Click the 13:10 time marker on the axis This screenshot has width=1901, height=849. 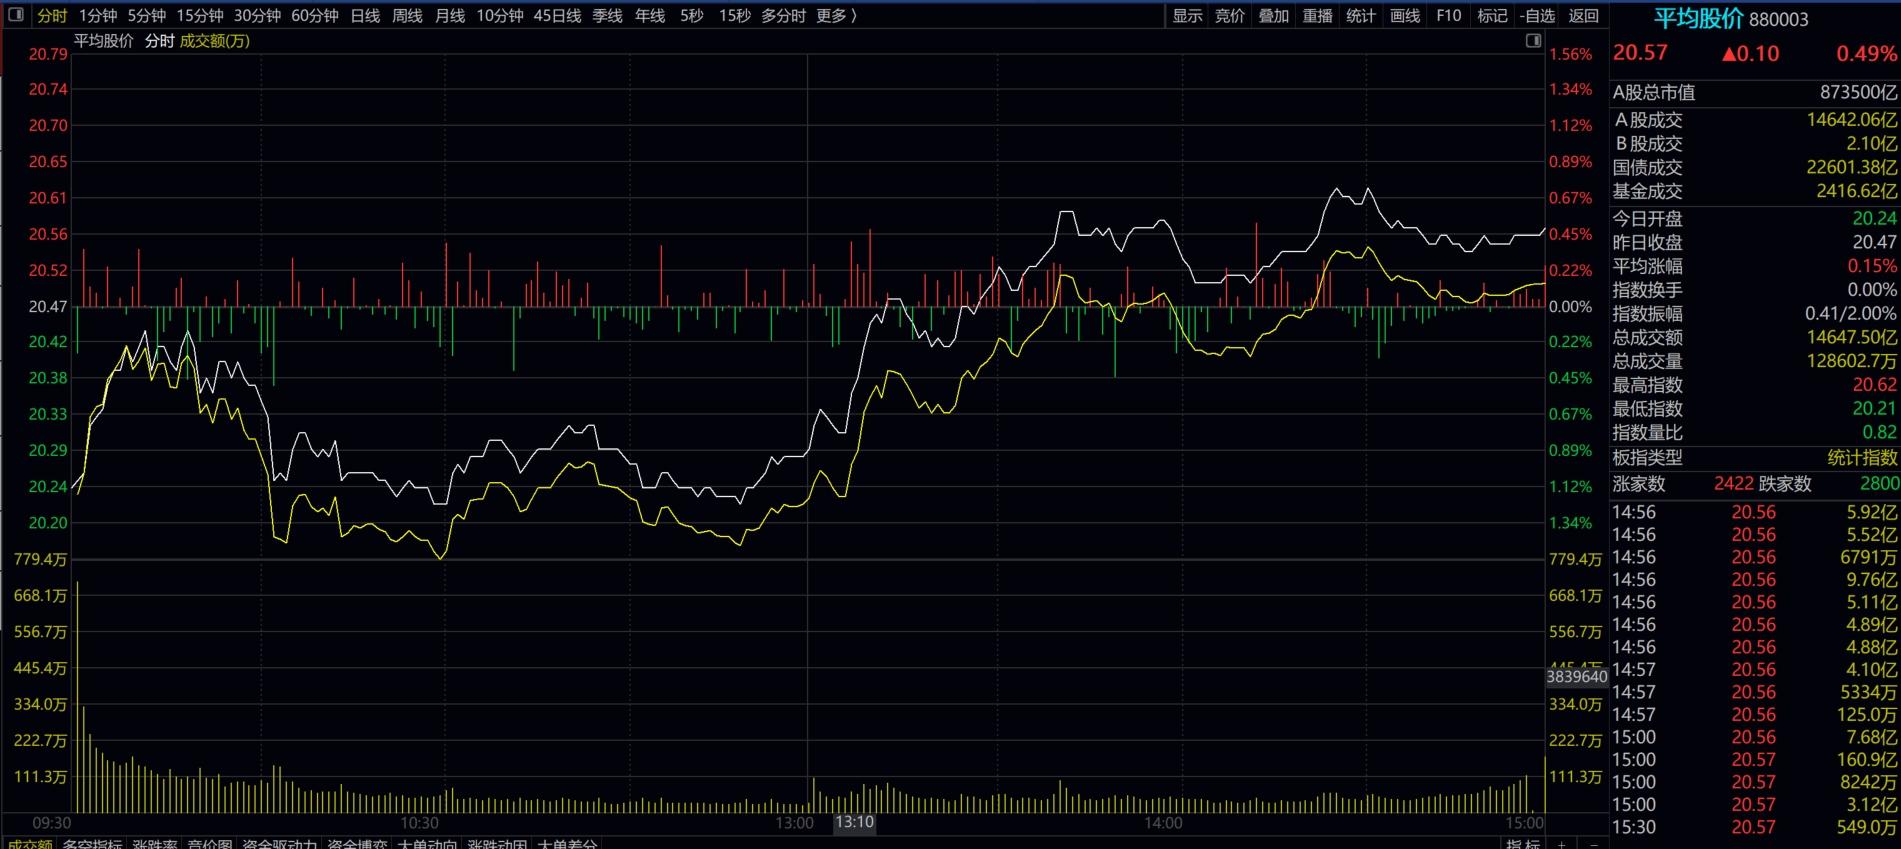[854, 822]
